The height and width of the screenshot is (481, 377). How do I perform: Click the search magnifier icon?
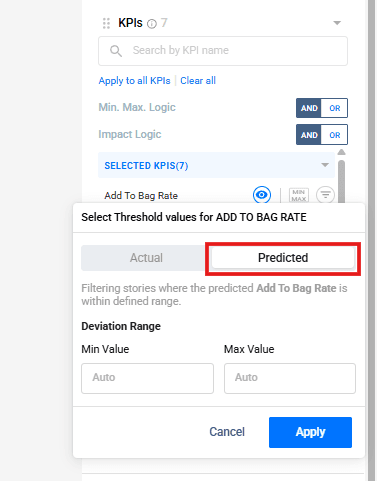pos(116,51)
